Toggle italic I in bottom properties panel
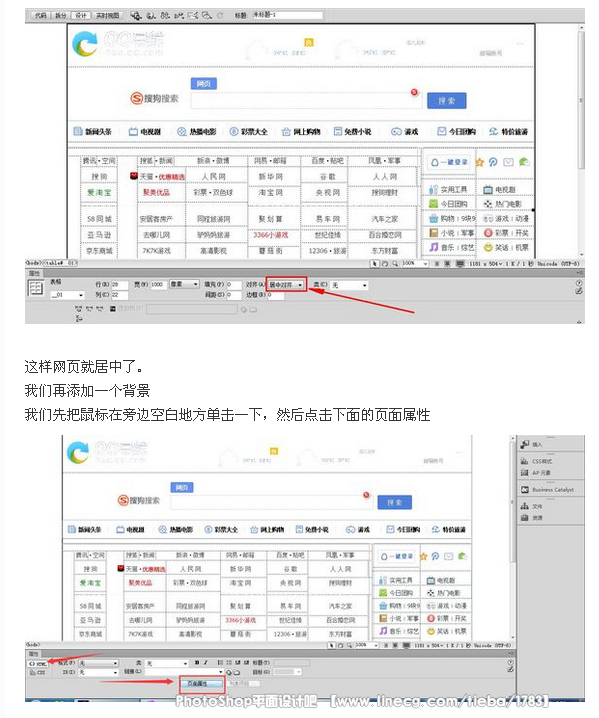599x718 pixels. pyautogui.click(x=206, y=663)
